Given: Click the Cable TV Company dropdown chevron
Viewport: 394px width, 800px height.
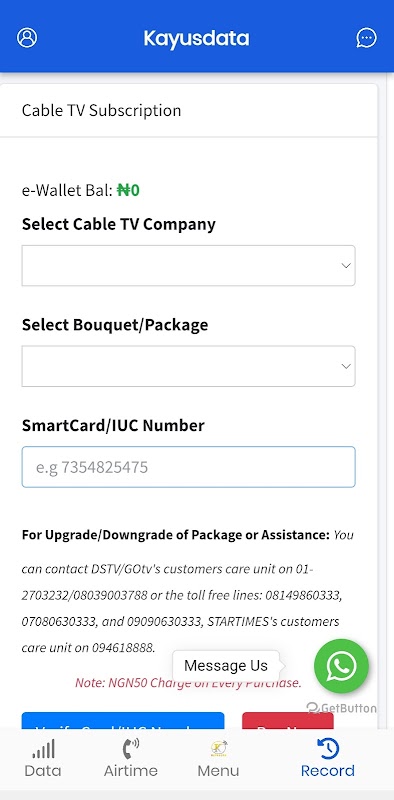Looking at the screenshot, I should 346,266.
